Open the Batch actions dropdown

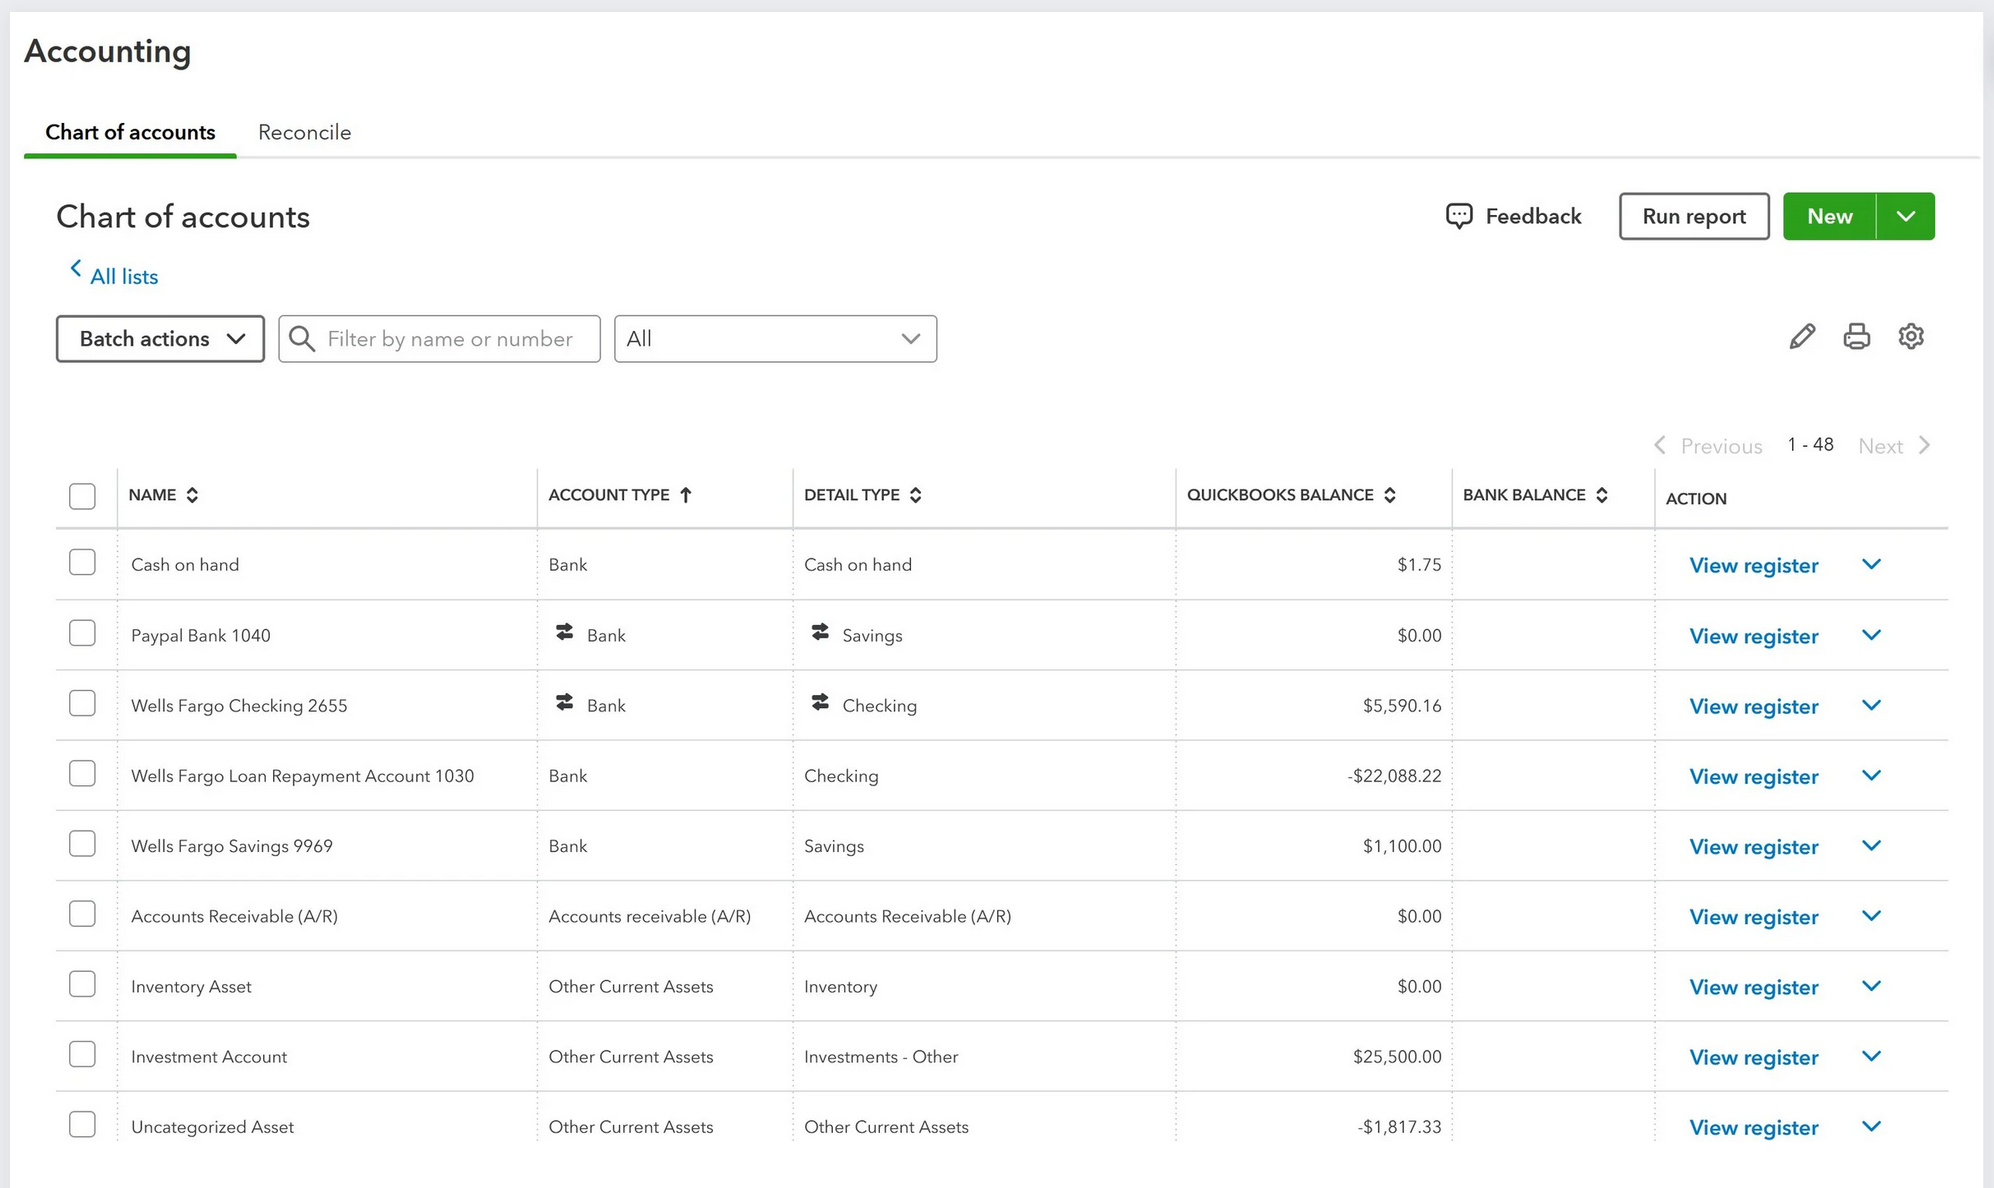point(160,339)
